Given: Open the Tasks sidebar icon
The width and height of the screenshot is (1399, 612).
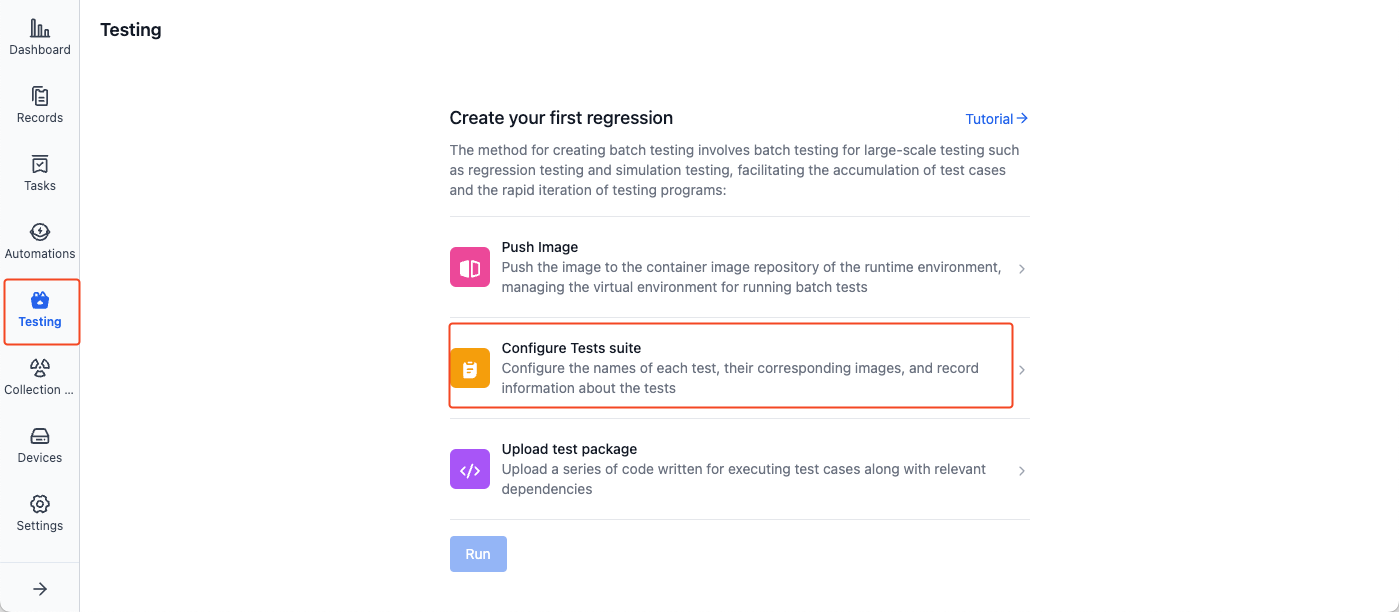Looking at the screenshot, I should [40, 165].
